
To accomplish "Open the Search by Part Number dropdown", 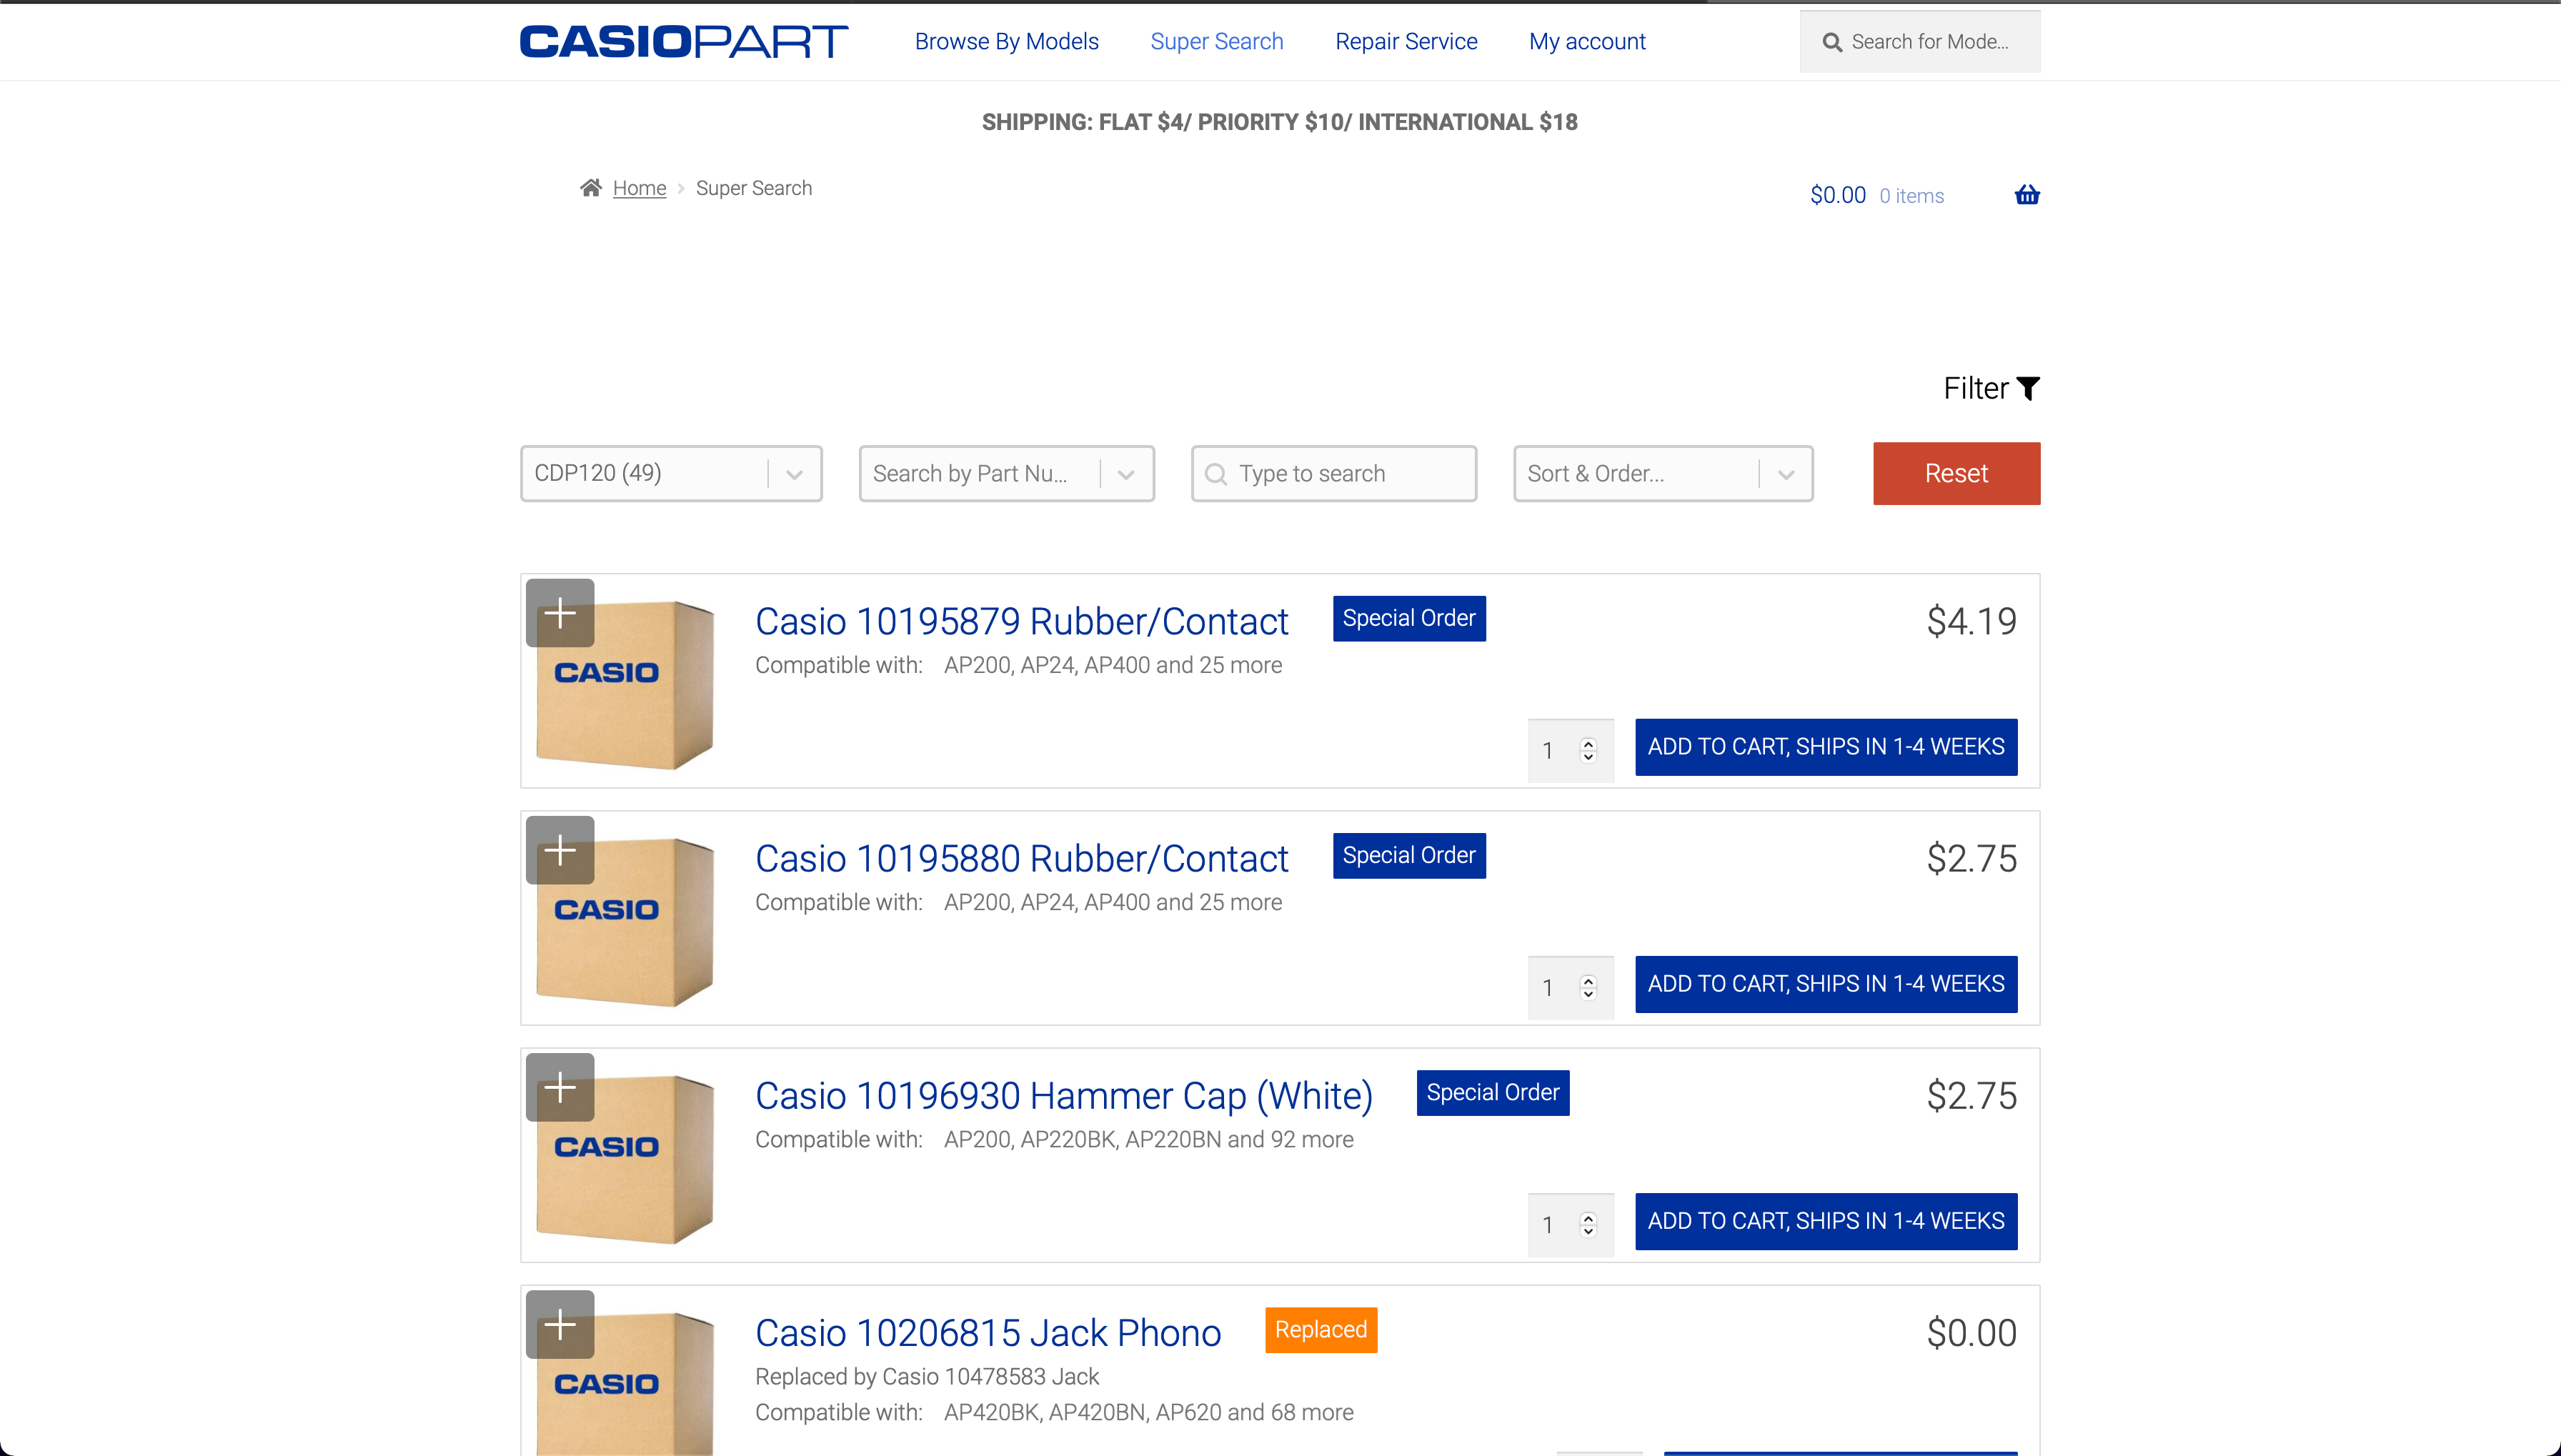I will [1007, 473].
